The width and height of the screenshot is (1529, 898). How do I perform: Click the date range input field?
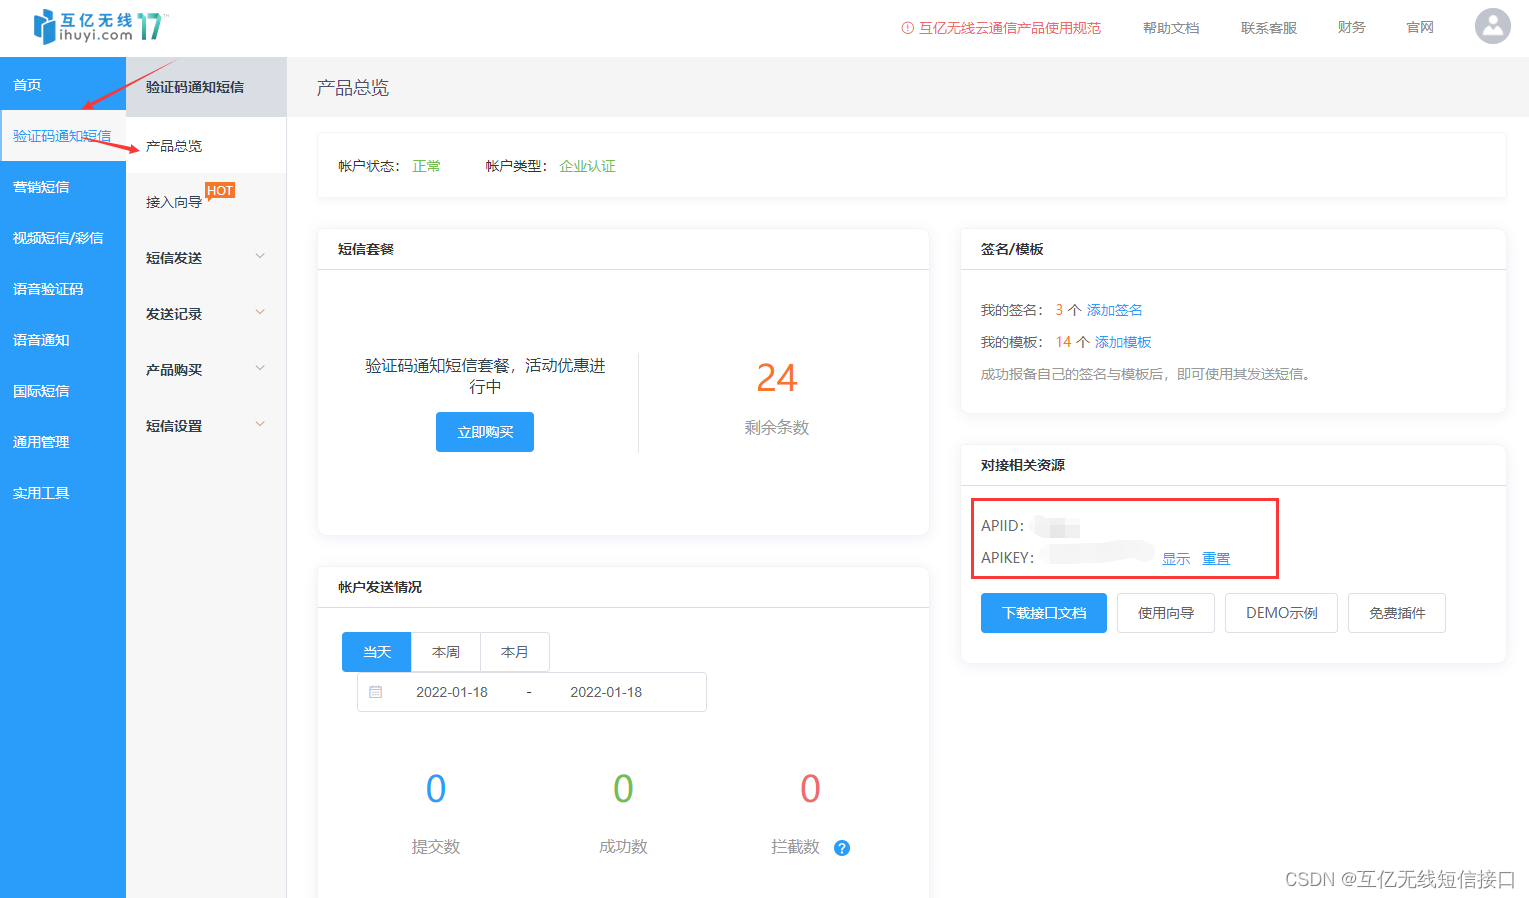[530, 691]
